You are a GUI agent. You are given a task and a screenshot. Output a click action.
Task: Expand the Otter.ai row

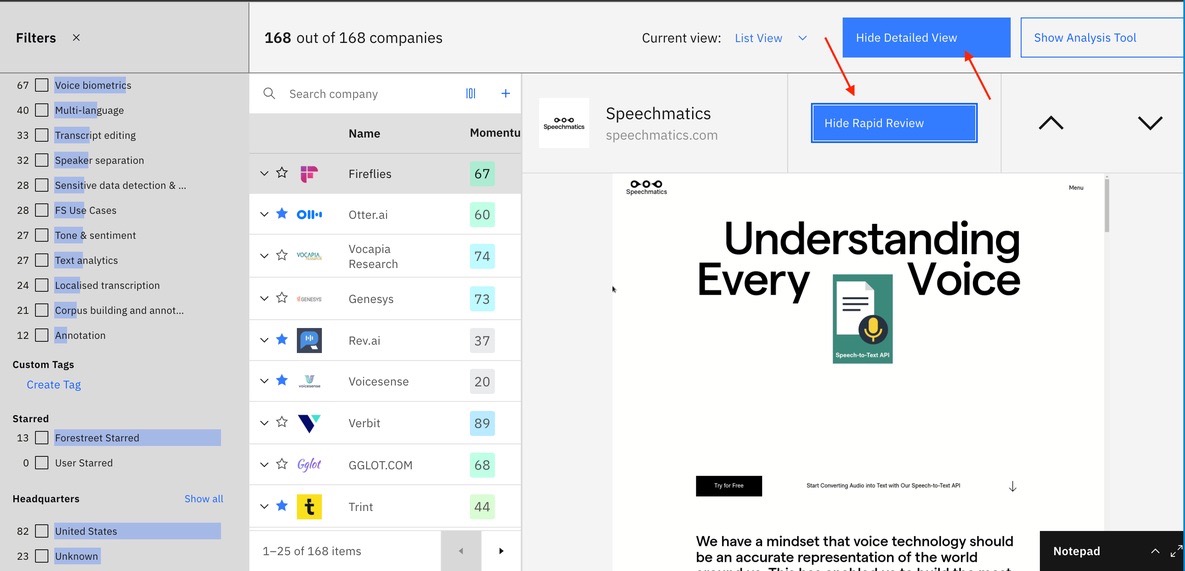[264, 215]
